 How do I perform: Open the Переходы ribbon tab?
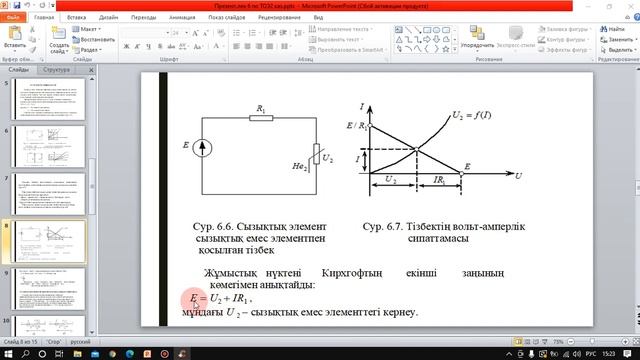coord(143,18)
